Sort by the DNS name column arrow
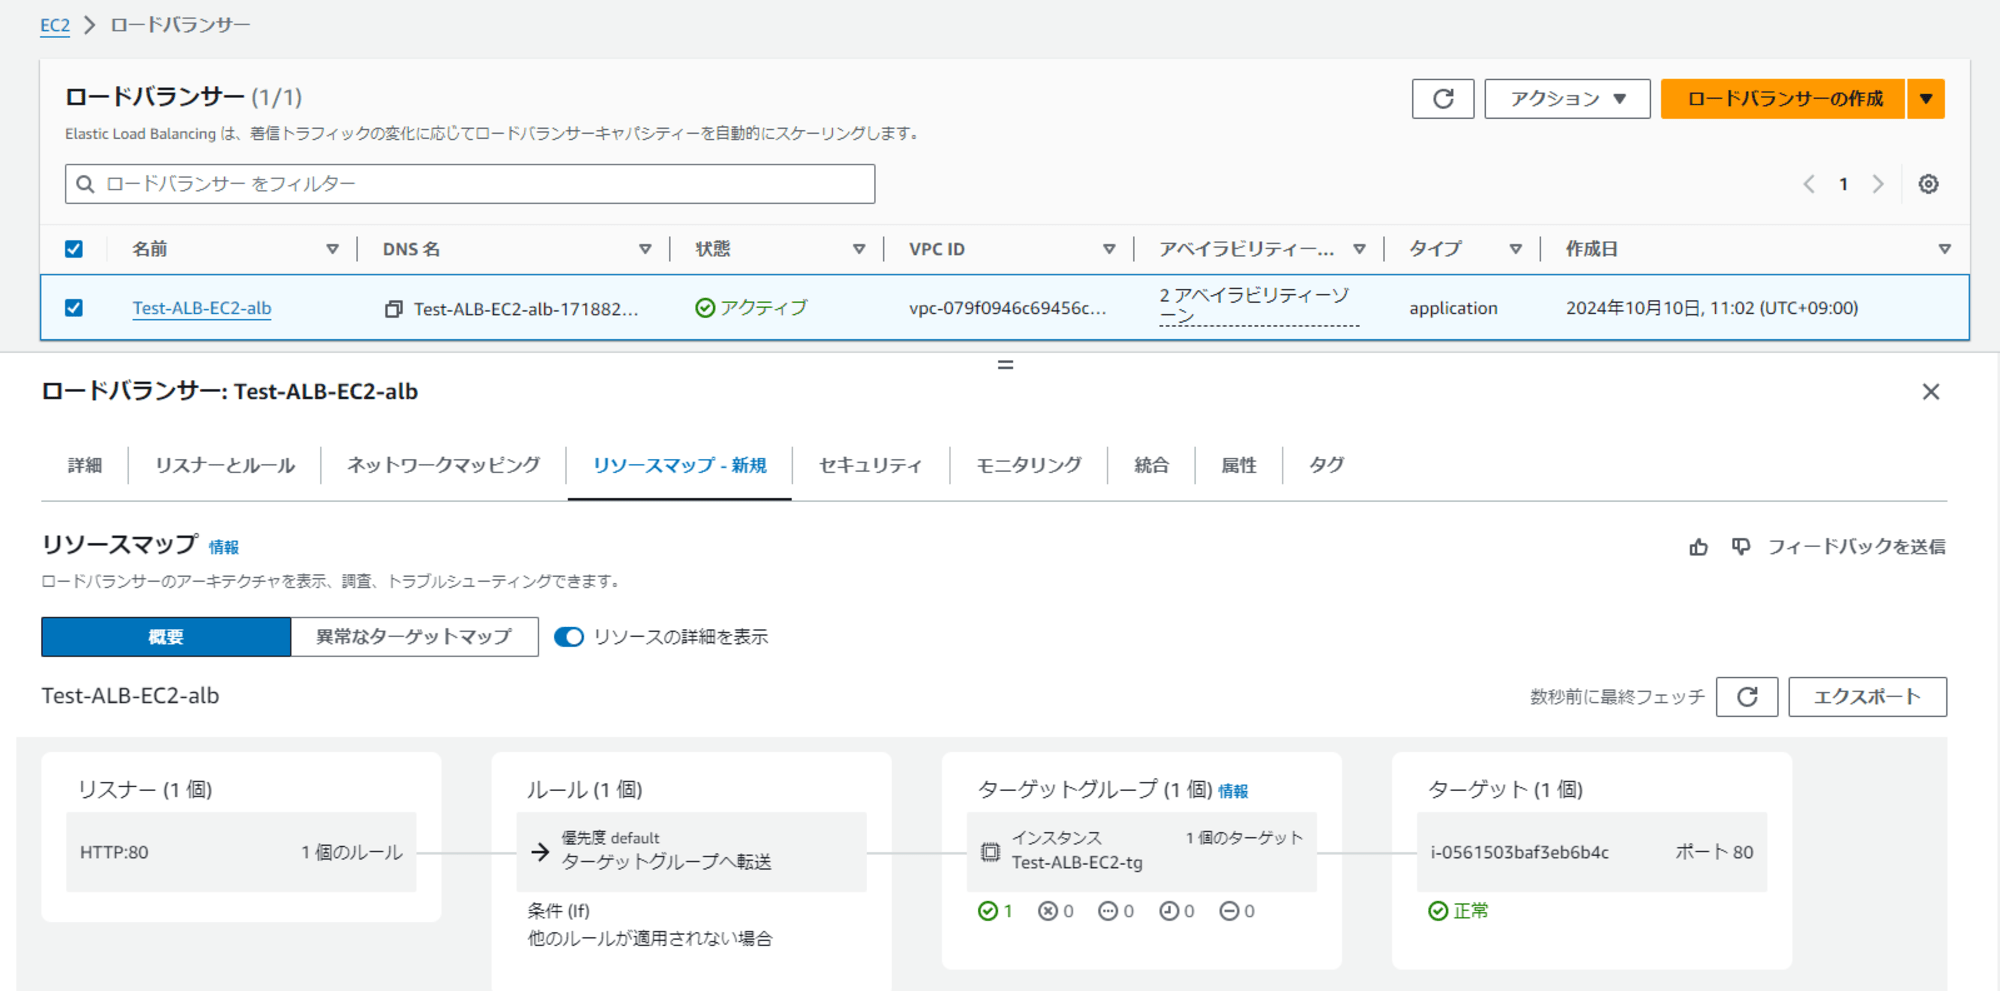This screenshot has height=991, width=2000. [645, 249]
